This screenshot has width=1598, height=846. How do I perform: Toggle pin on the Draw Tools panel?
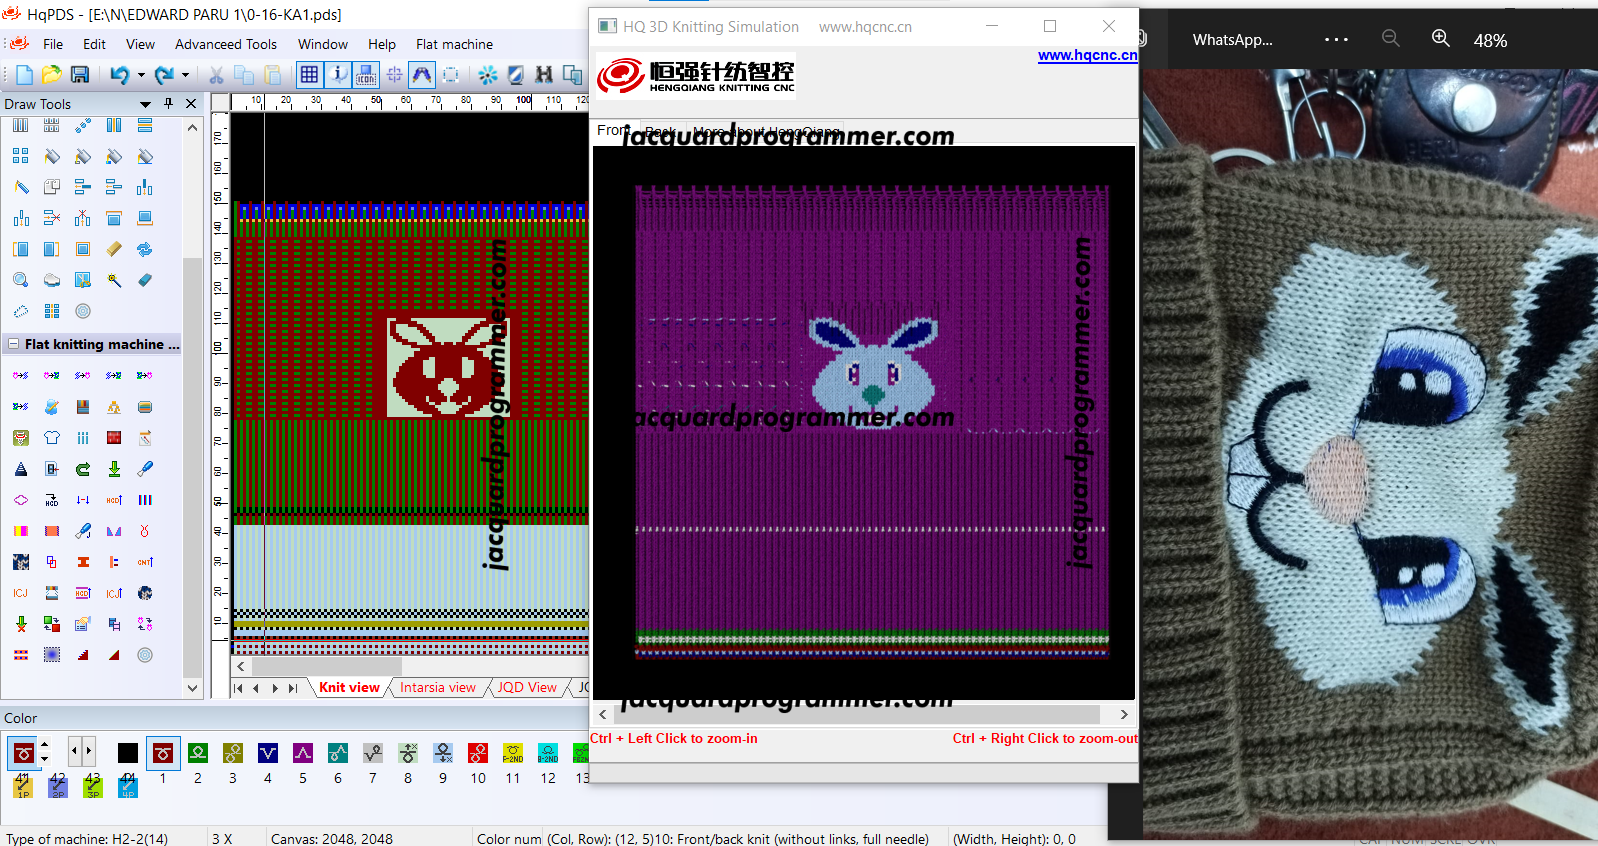(x=168, y=103)
